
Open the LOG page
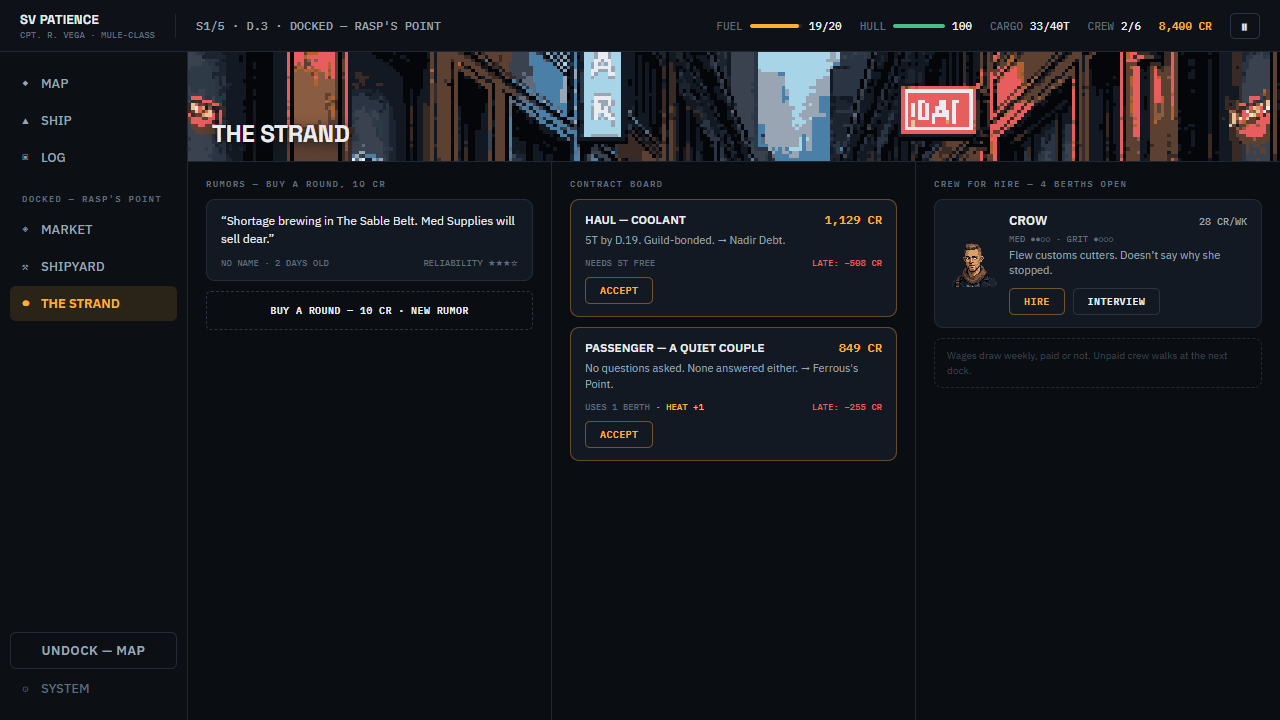pos(93,157)
